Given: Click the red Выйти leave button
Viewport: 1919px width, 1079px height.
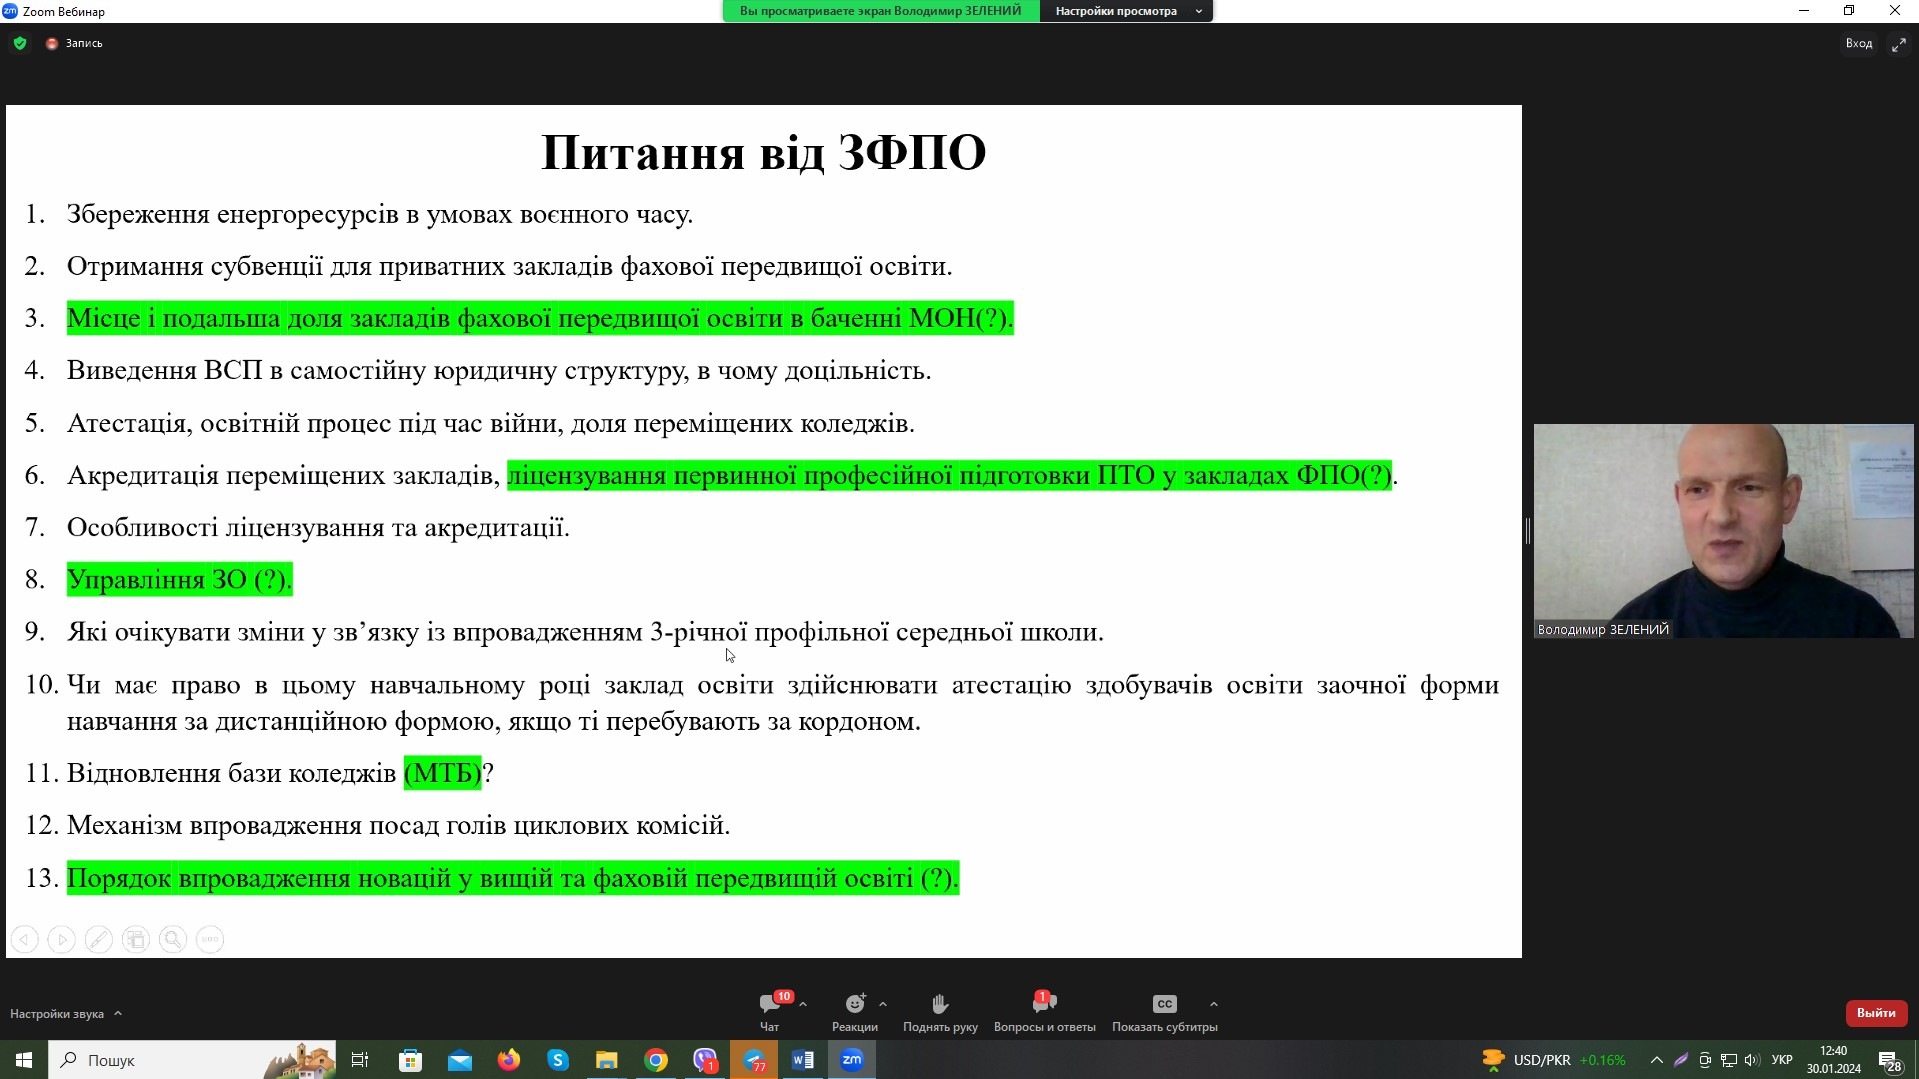Looking at the screenshot, I should [x=1875, y=1013].
